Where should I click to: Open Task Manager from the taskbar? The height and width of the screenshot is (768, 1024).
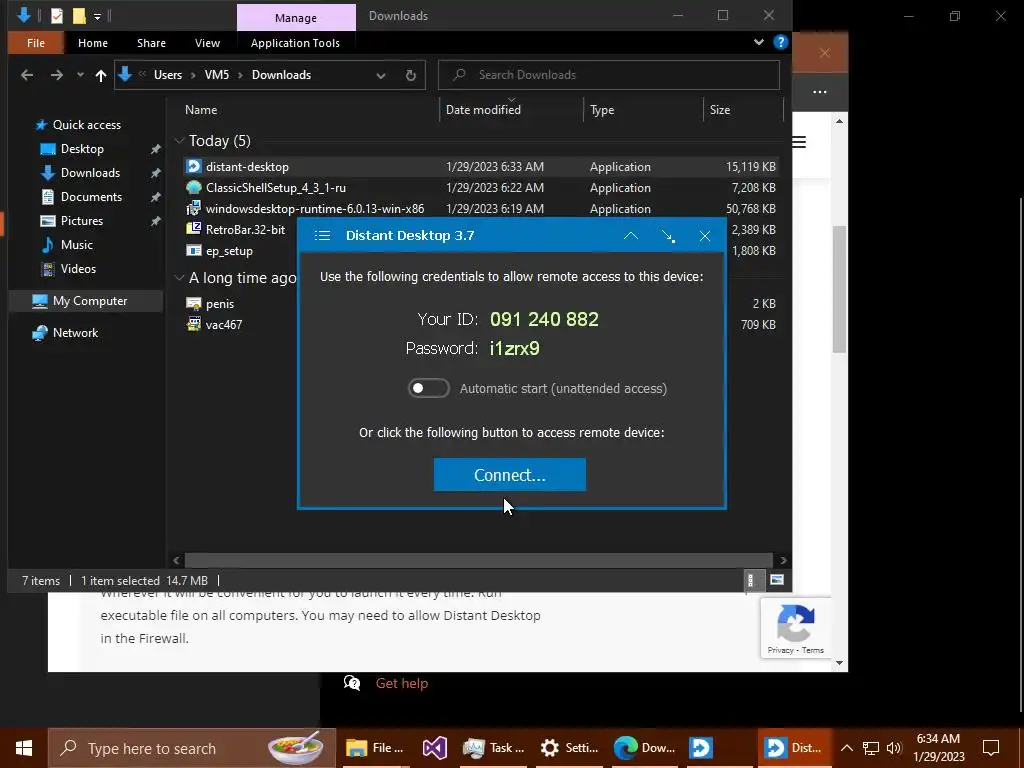tap(493, 748)
